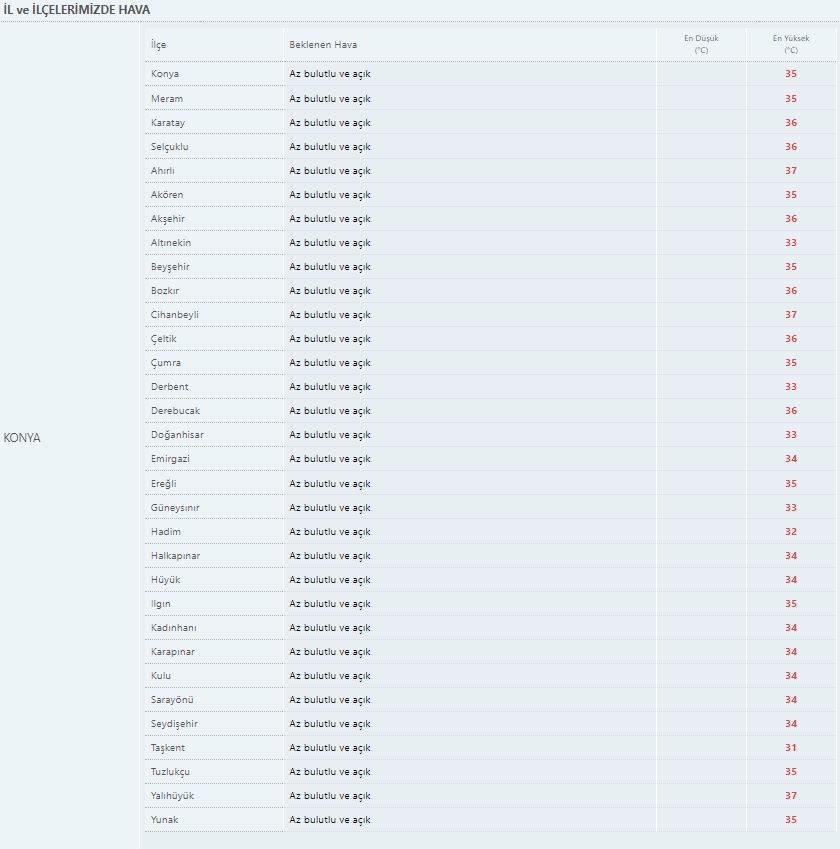Click the expected weather text for Kulu

(330, 675)
